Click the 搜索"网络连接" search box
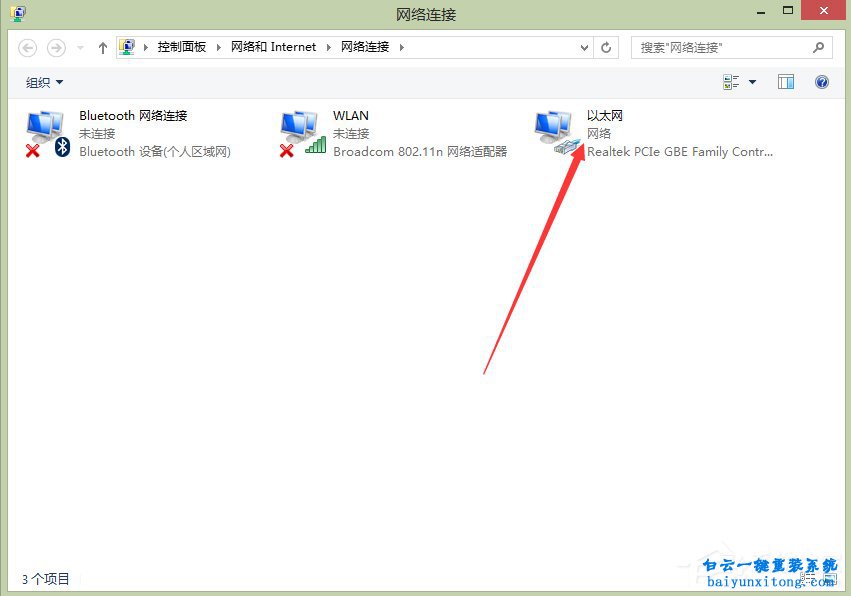 [x=720, y=47]
